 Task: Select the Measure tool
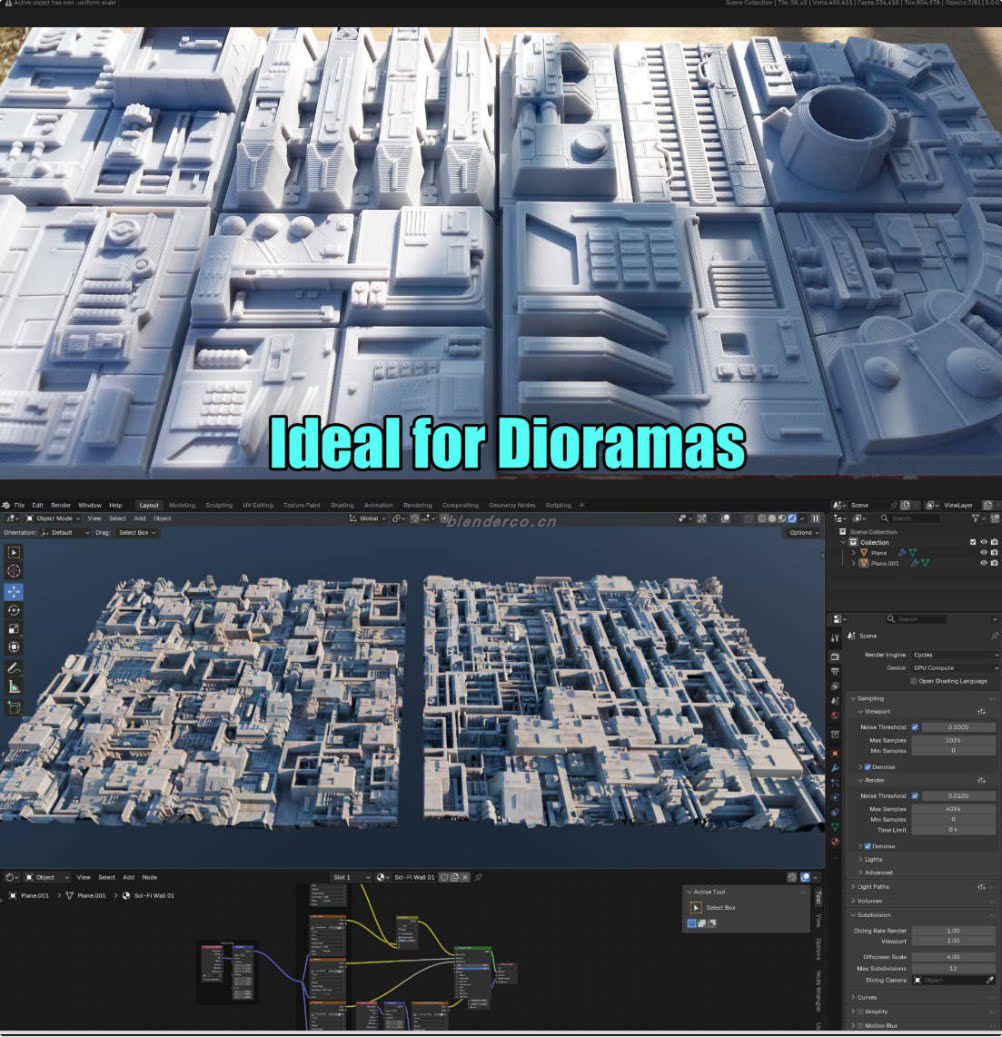pyautogui.click(x=14, y=688)
